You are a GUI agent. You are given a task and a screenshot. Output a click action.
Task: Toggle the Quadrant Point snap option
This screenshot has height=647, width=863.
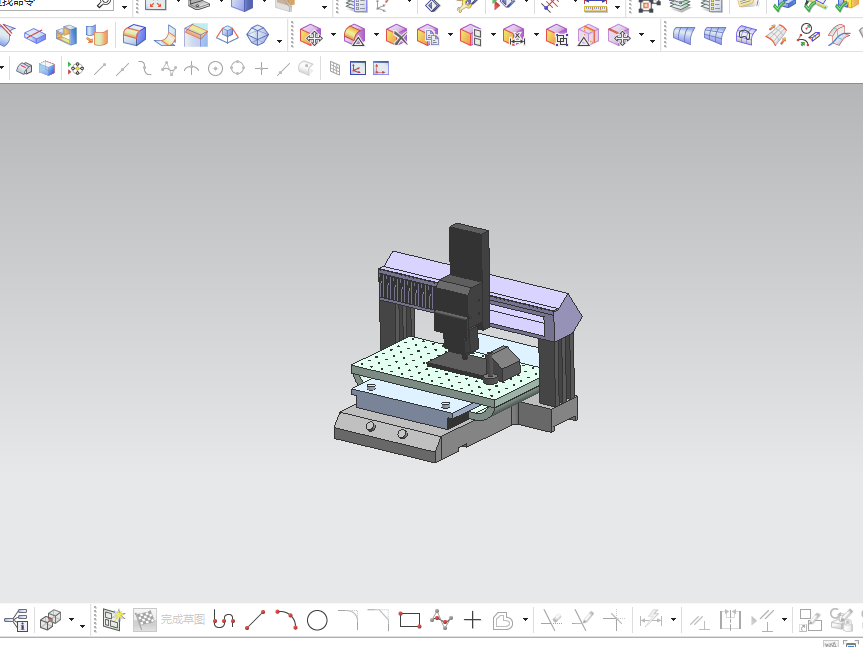(x=238, y=68)
